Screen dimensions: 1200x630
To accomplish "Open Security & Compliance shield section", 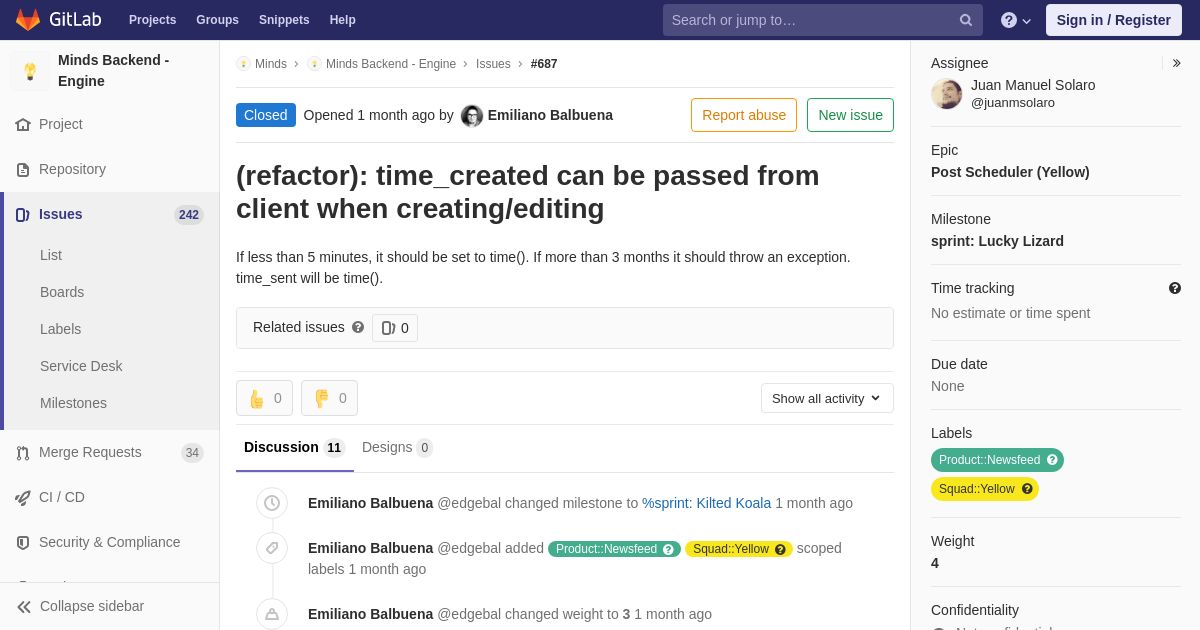I will click(x=23, y=543).
